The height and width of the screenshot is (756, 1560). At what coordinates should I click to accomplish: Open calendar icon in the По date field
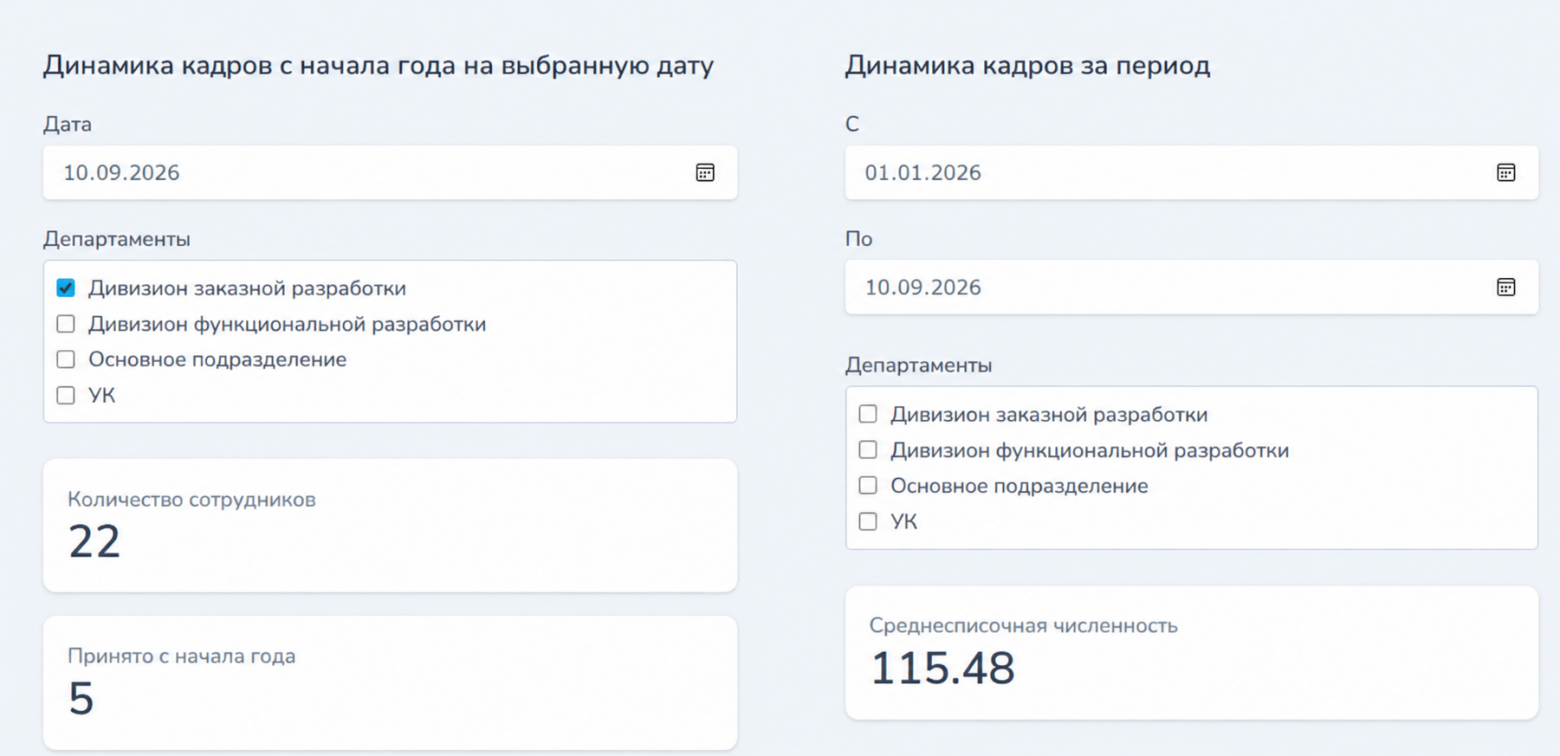[1506, 288]
